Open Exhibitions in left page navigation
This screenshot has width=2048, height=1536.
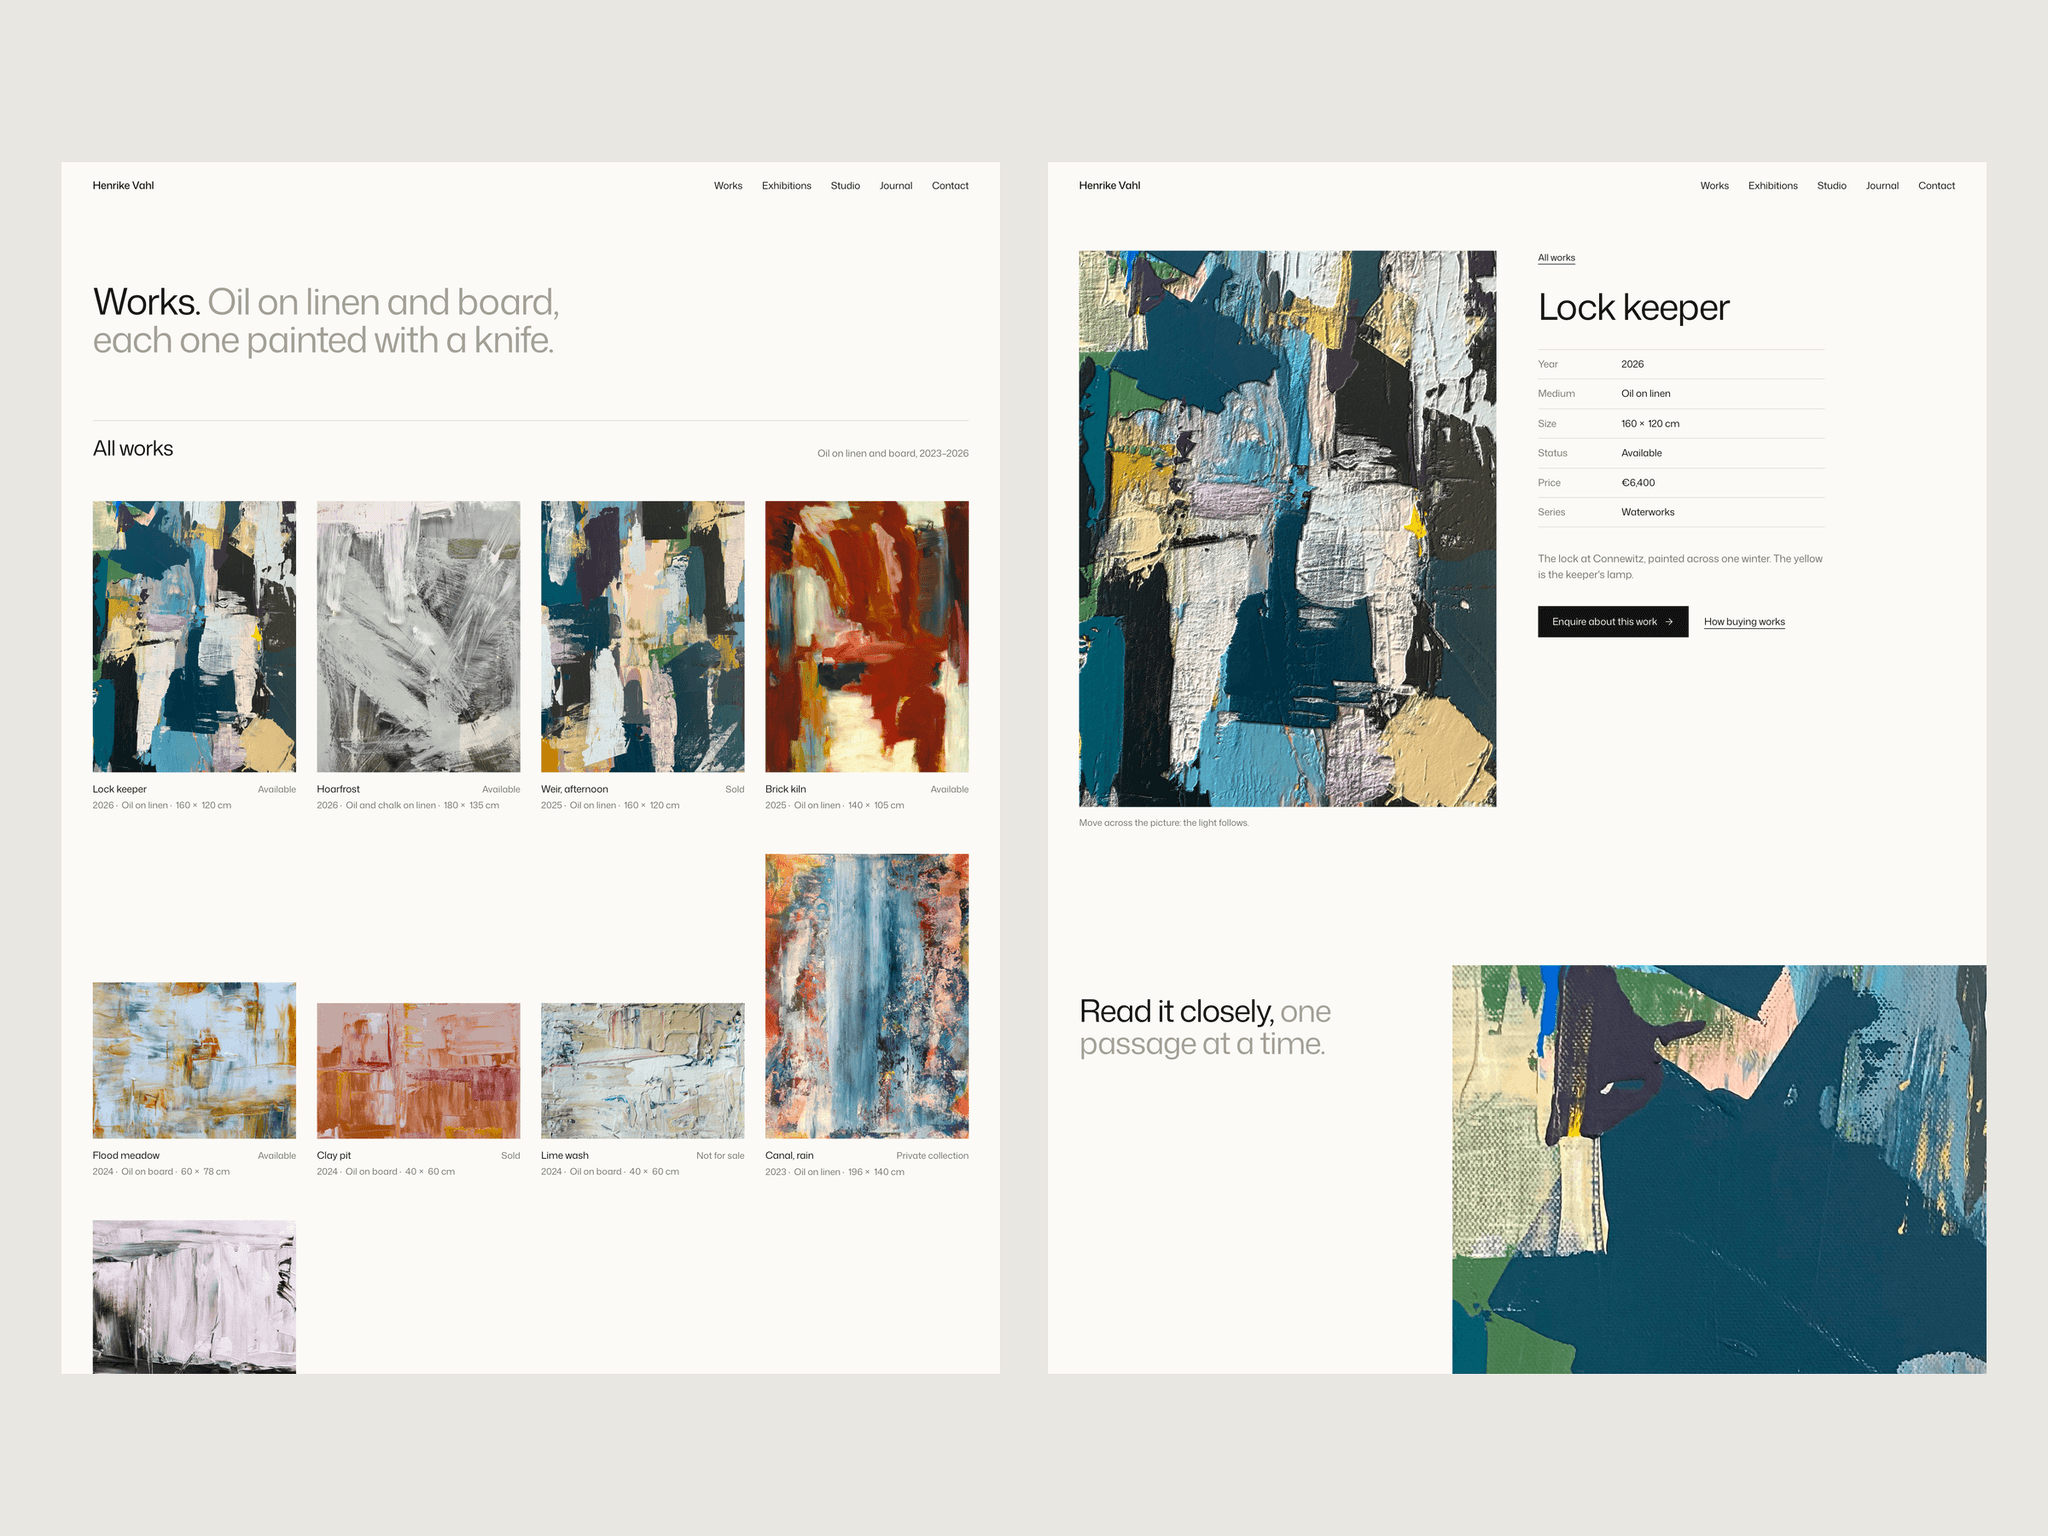[x=786, y=186]
